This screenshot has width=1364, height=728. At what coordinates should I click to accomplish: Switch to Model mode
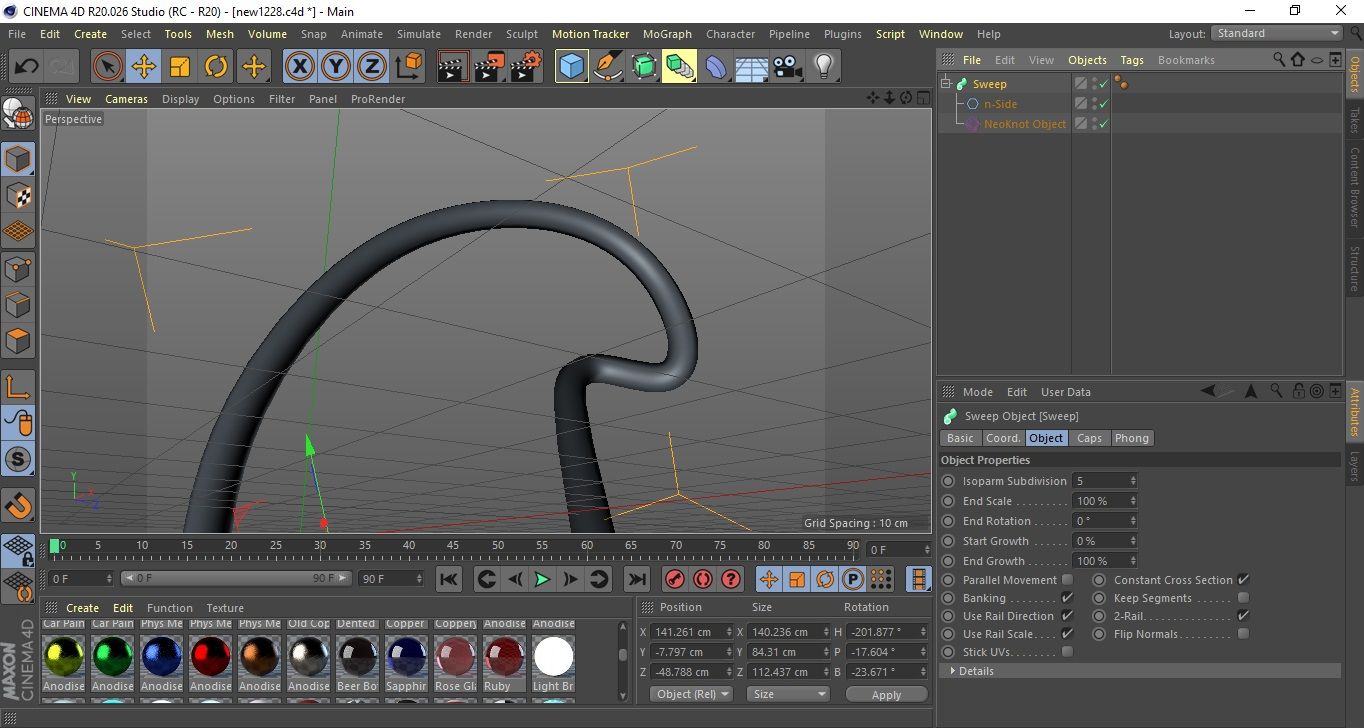18,160
